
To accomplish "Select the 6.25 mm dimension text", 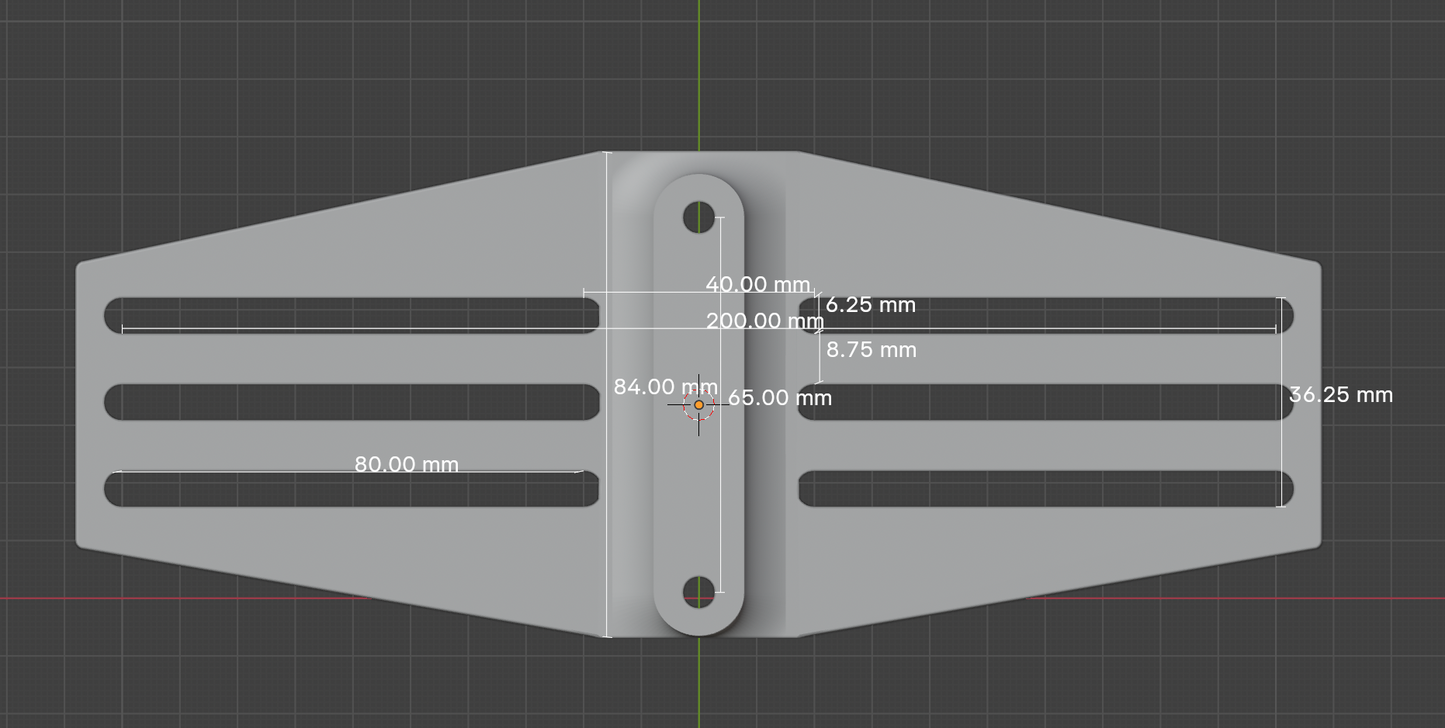I will tap(870, 305).
